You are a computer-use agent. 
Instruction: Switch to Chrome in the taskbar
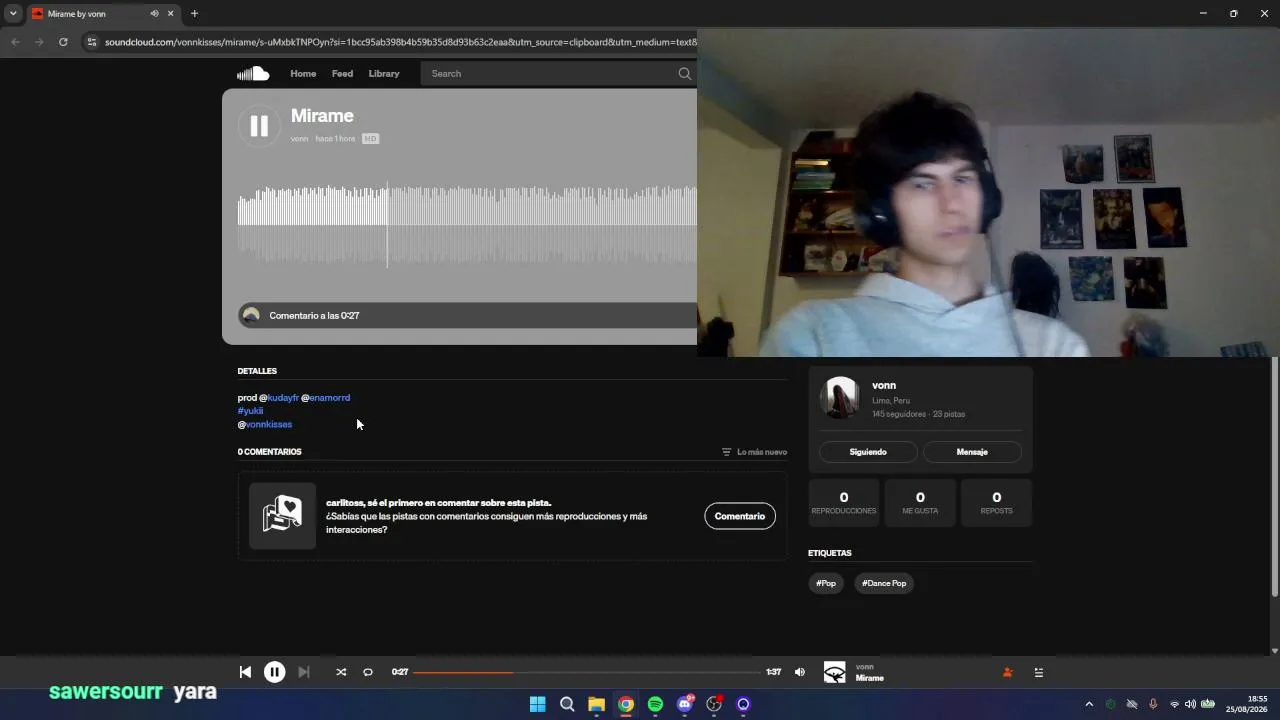pyautogui.click(x=626, y=704)
